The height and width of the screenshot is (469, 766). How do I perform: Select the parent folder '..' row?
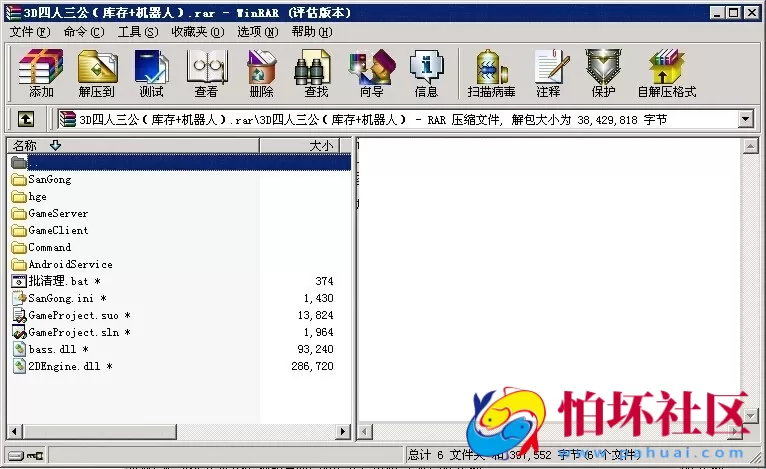(x=180, y=162)
